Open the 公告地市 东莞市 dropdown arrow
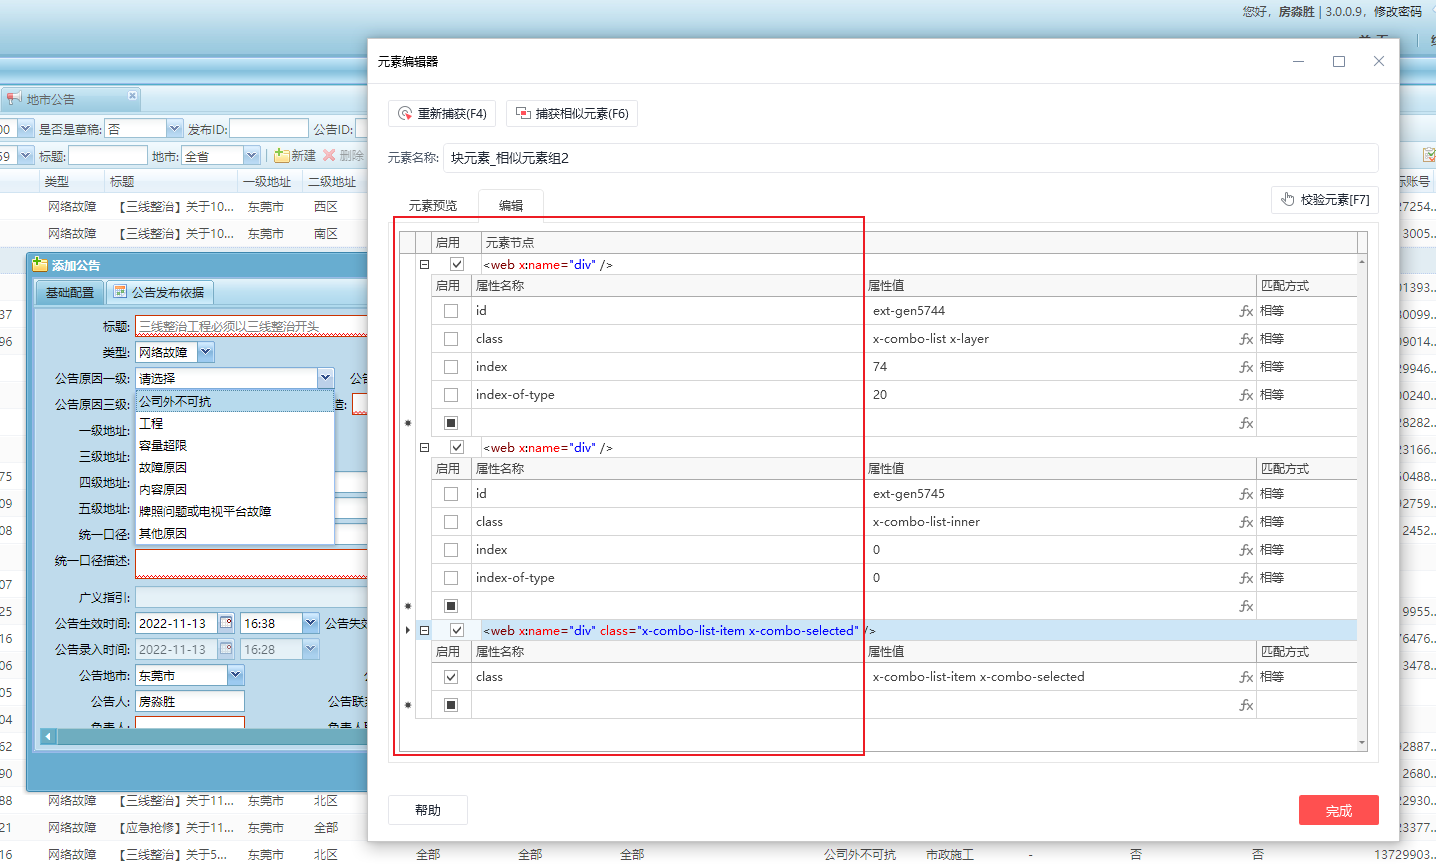This screenshot has width=1436, height=867. coord(235,675)
